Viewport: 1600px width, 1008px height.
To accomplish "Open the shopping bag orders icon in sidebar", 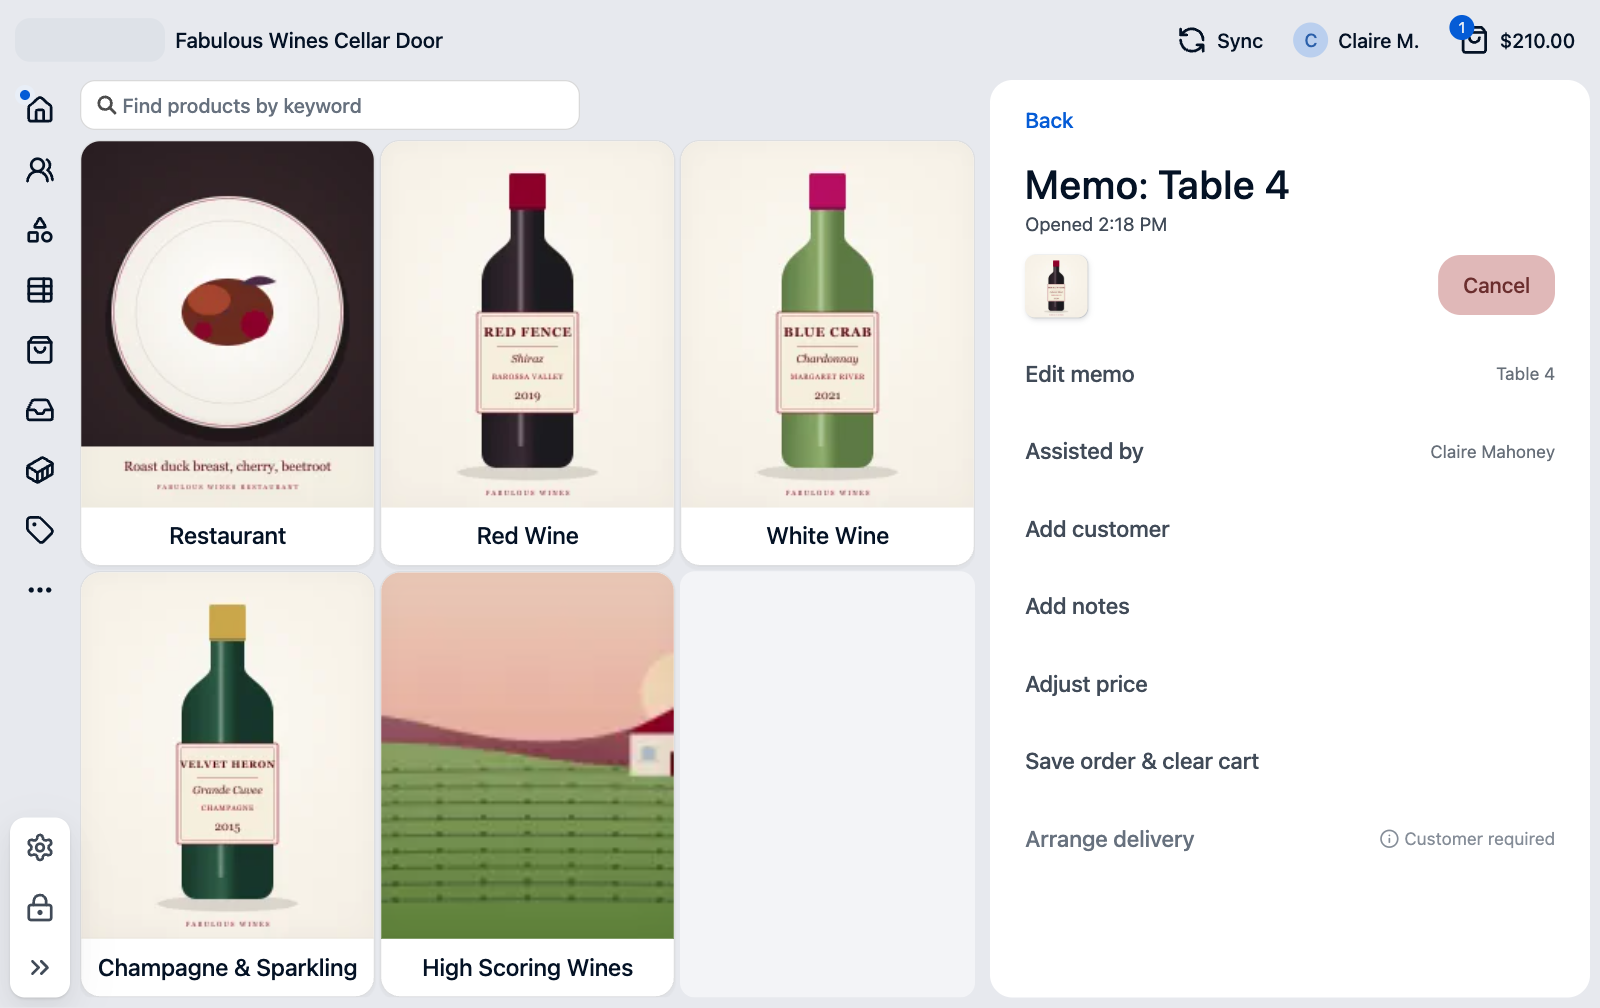I will point(40,350).
